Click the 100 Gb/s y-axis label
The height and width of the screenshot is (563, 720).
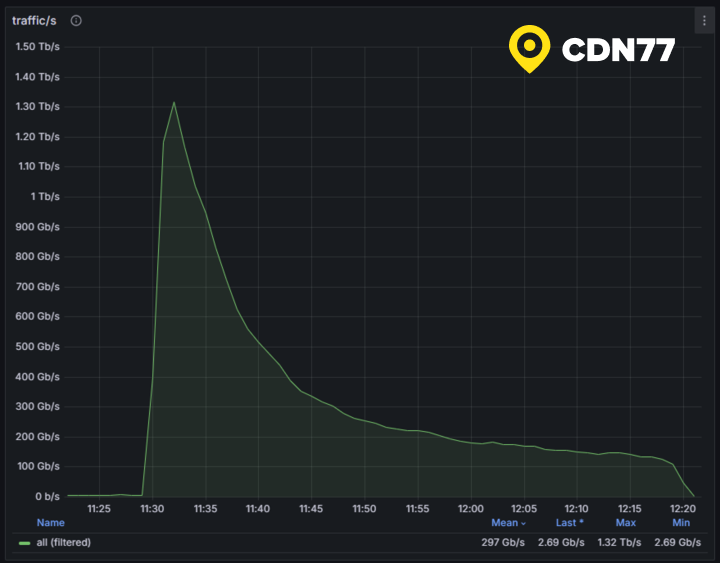37,467
